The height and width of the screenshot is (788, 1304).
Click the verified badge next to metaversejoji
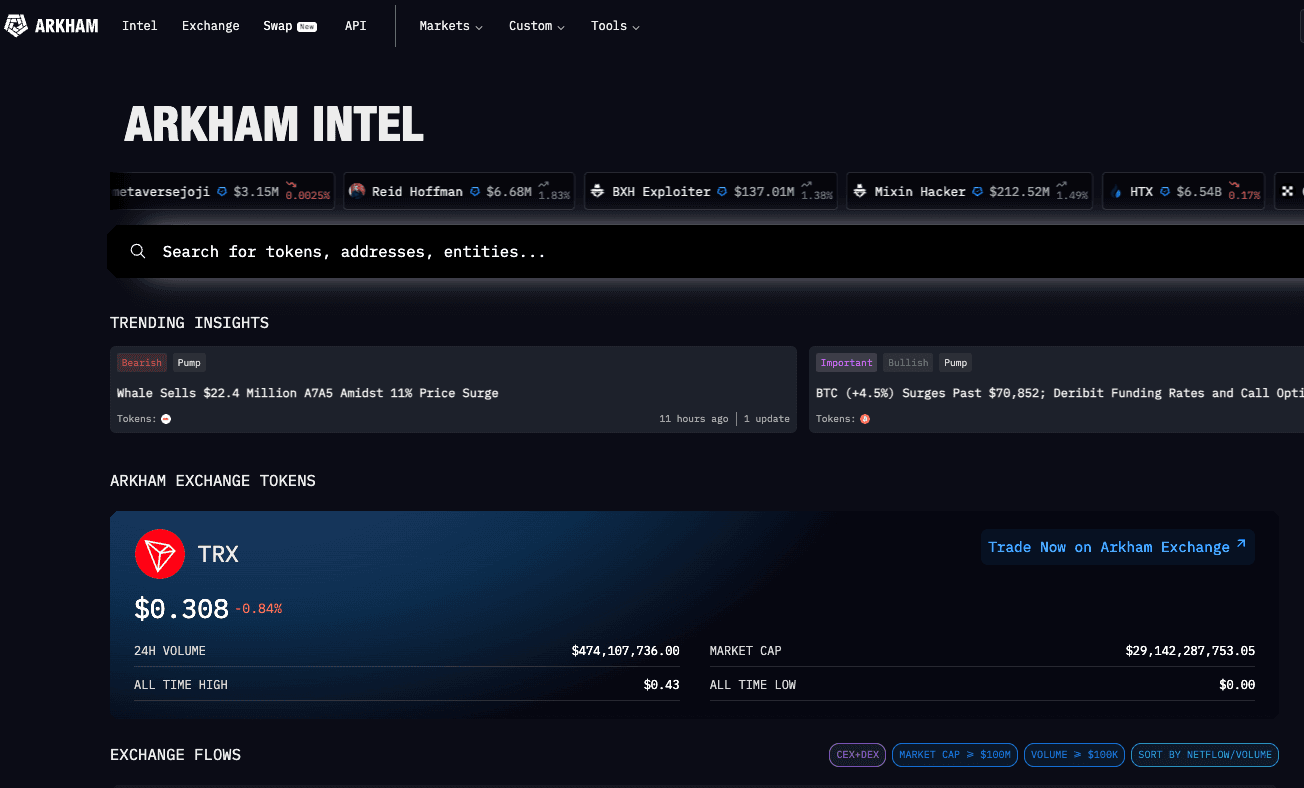(222, 191)
